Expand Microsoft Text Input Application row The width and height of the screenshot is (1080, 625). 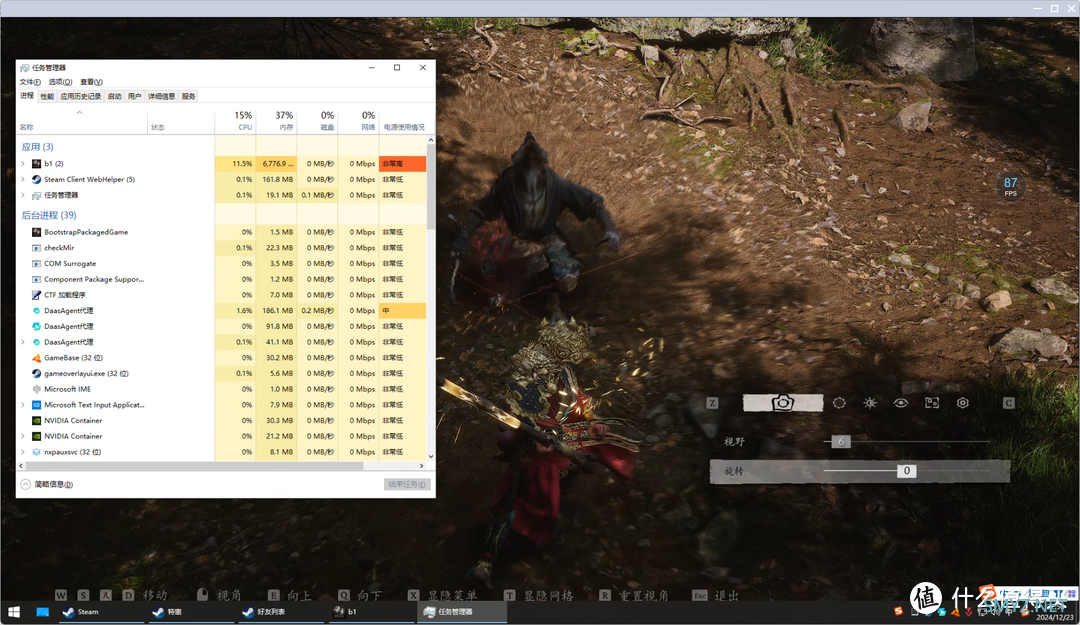(x=23, y=405)
